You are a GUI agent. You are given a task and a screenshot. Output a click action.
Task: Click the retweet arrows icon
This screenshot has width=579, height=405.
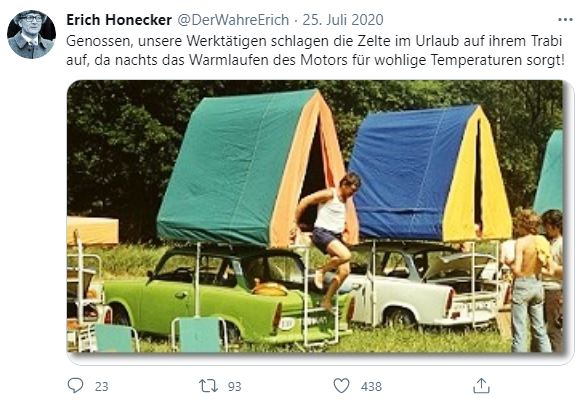pos(208,386)
